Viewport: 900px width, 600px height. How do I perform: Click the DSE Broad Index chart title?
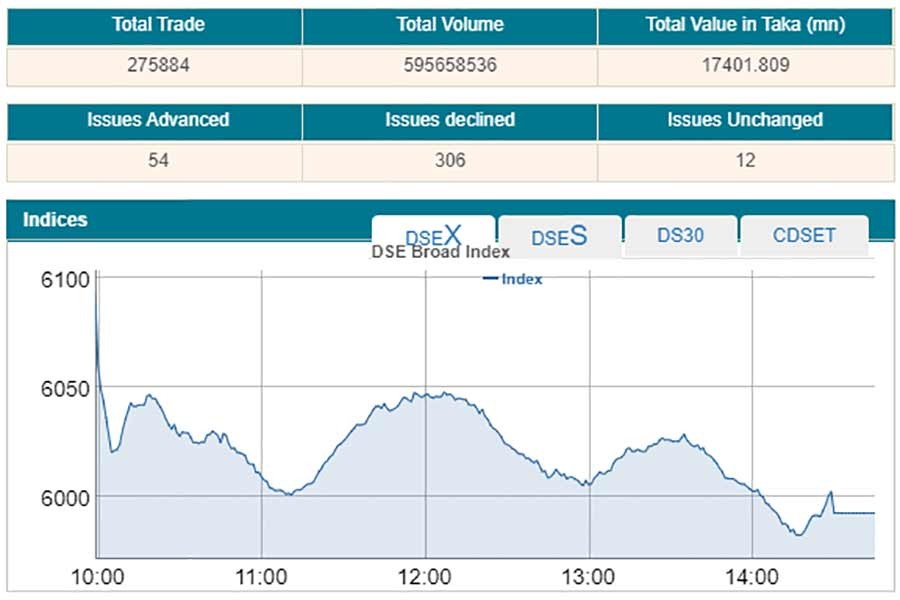pyautogui.click(x=440, y=252)
